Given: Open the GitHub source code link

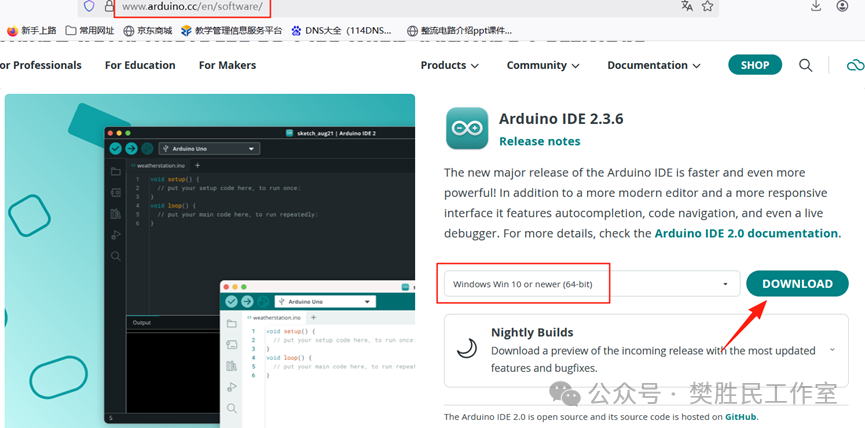Looking at the screenshot, I should [741, 416].
